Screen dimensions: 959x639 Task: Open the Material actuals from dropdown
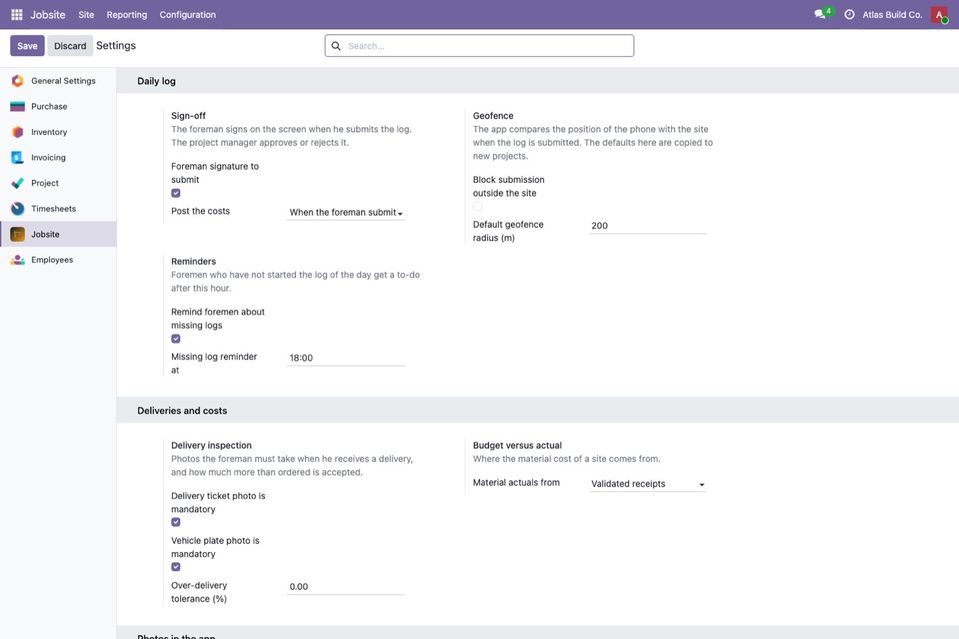coord(648,484)
